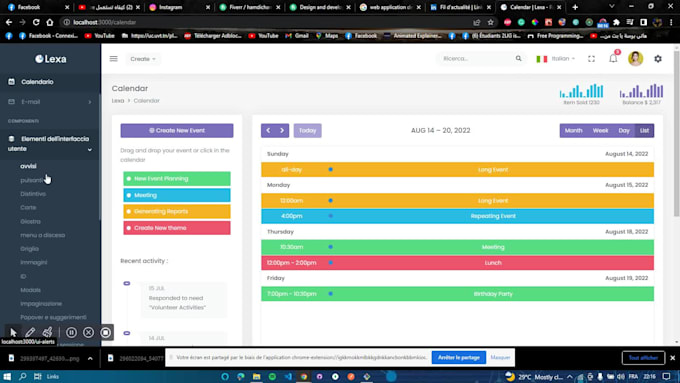Collapse Elementi dell'interfaccia utente section
This screenshot has width=680, height=383.
coord(50,144)
